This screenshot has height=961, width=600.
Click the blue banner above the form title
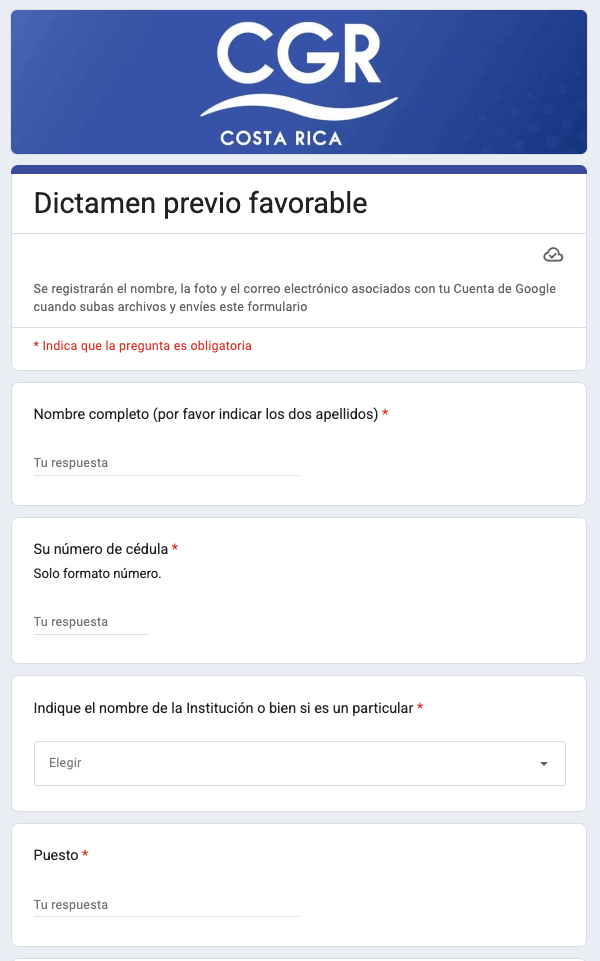(x=299, y=167)
